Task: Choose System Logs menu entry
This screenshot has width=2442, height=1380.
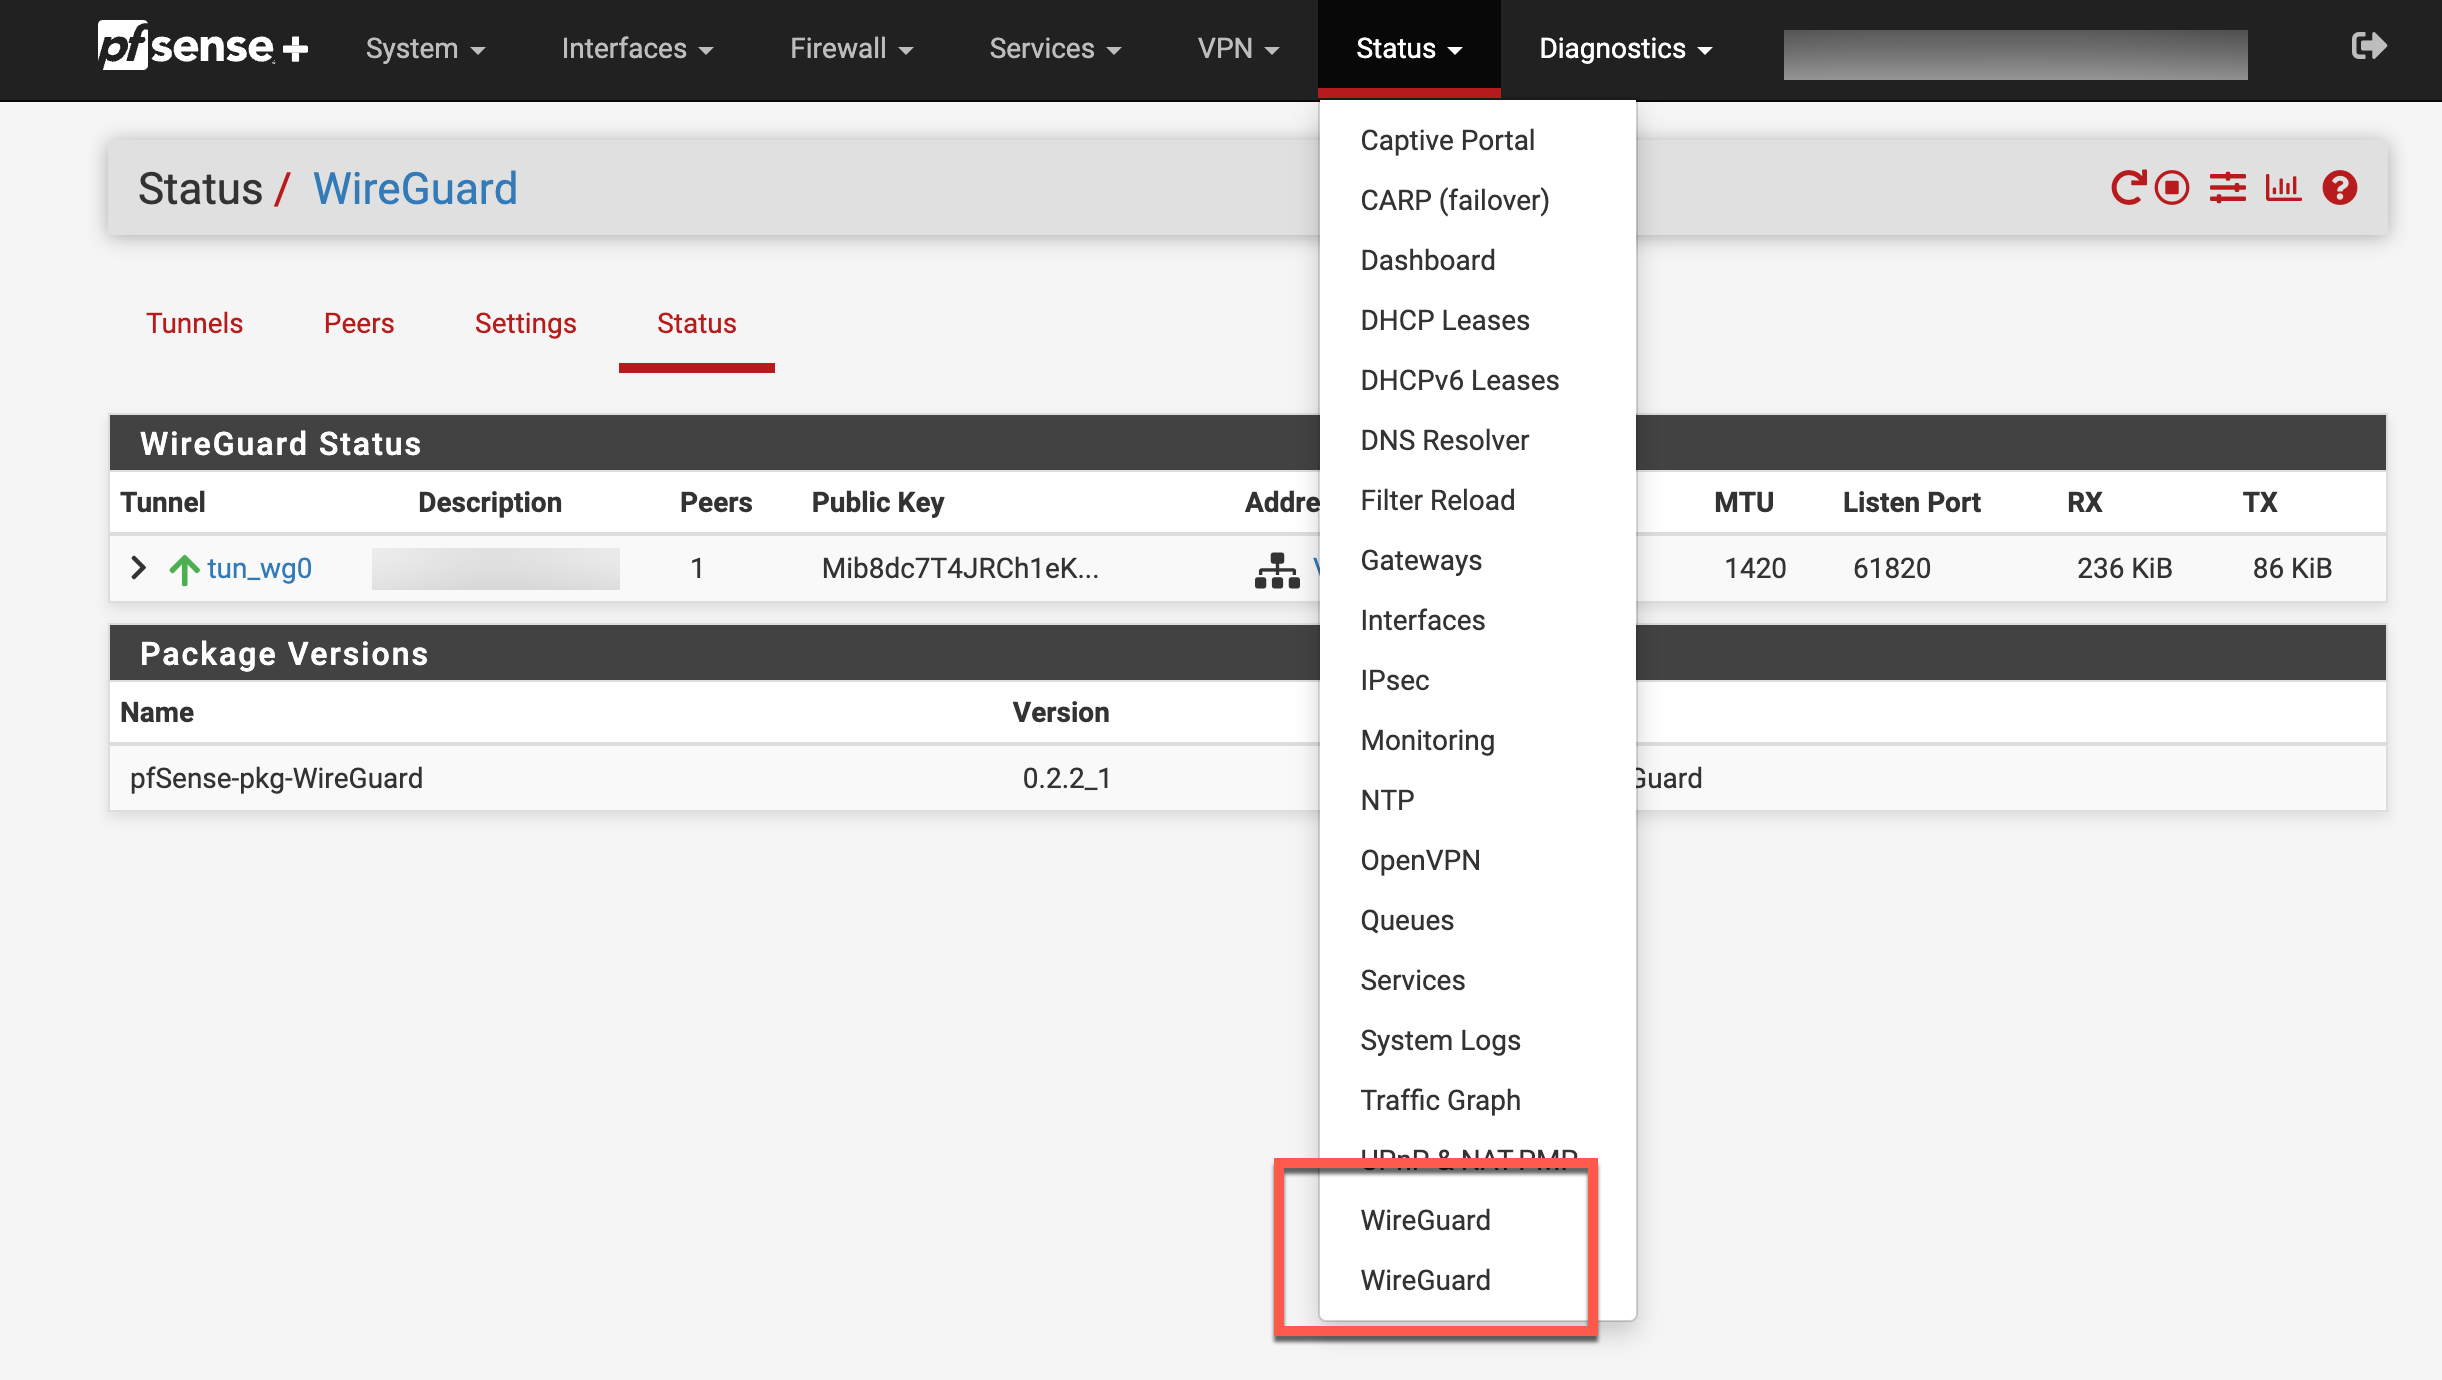Action: (1477, 1040)
